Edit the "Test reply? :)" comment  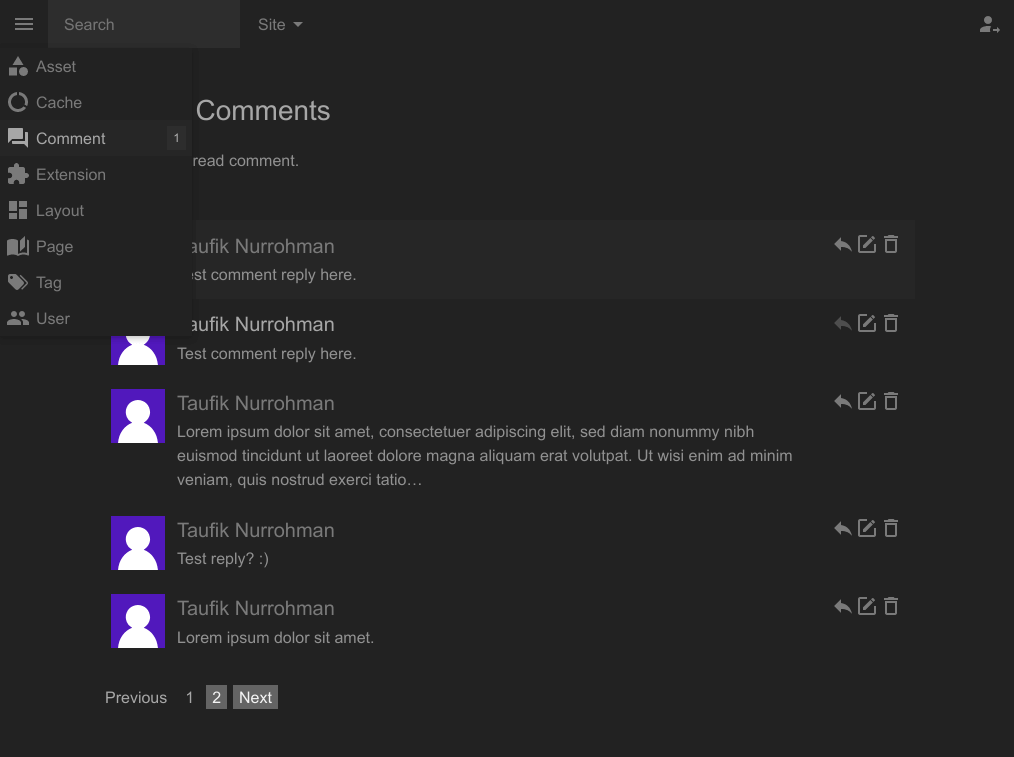867,528
